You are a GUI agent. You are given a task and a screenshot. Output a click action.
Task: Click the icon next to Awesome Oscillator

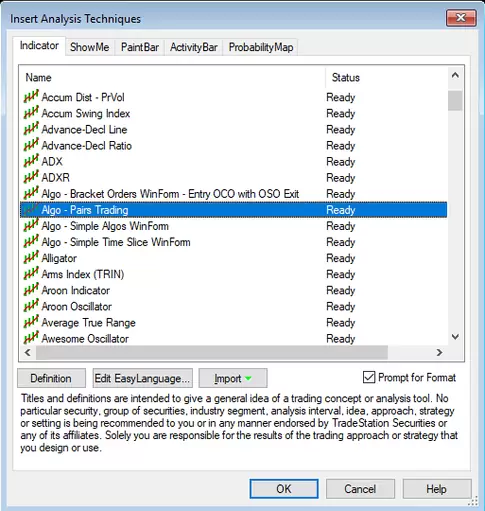[x=31, y=338]
